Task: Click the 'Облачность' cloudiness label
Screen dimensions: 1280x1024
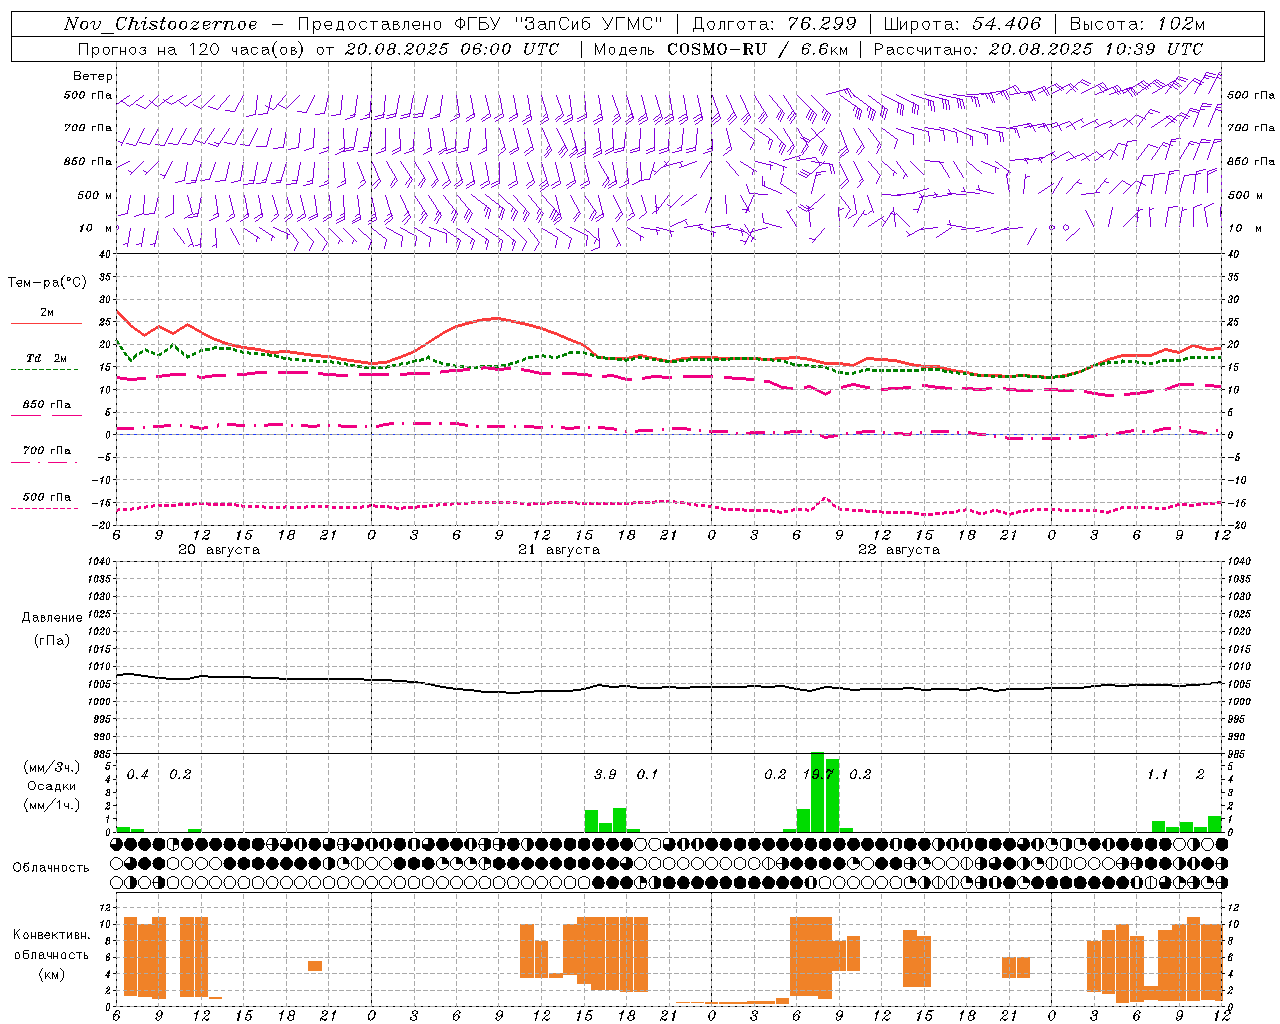Action: click(51, 867)
